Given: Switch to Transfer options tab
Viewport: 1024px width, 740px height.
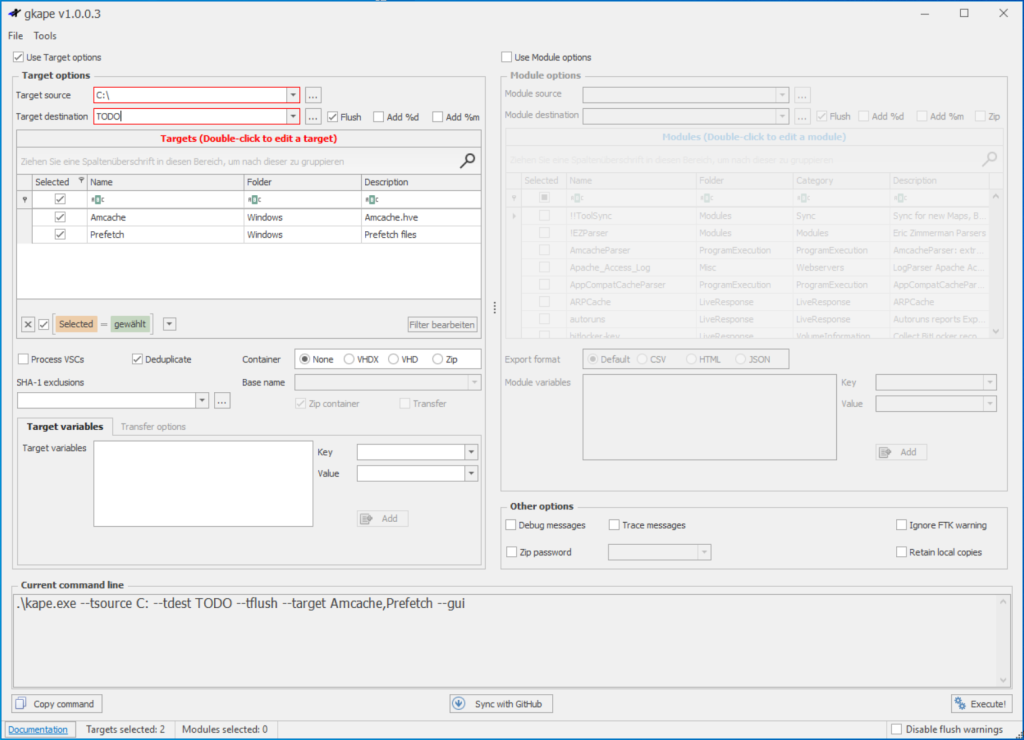Looking at the screenshot, I should pyautogui.click(x=153, y=426).
